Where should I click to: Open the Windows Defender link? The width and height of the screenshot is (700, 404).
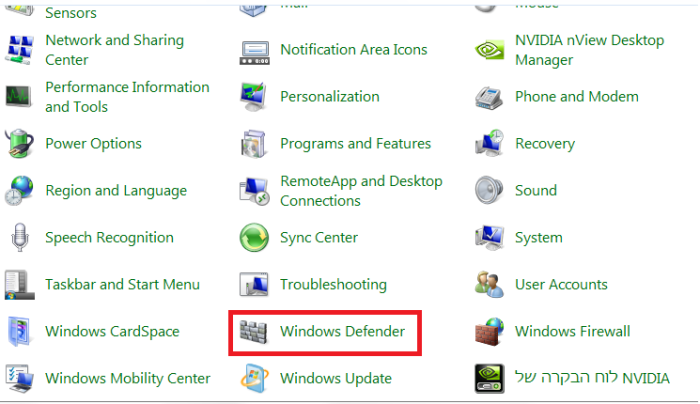click(x=342, y=331)
